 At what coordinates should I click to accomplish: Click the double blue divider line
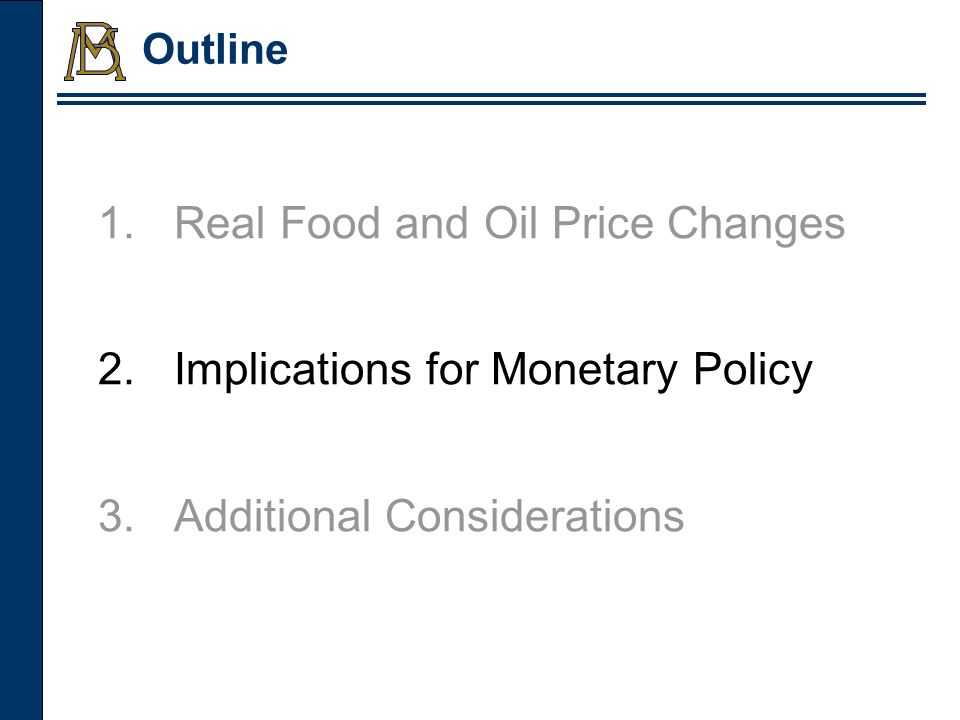[x=491, y=99]
